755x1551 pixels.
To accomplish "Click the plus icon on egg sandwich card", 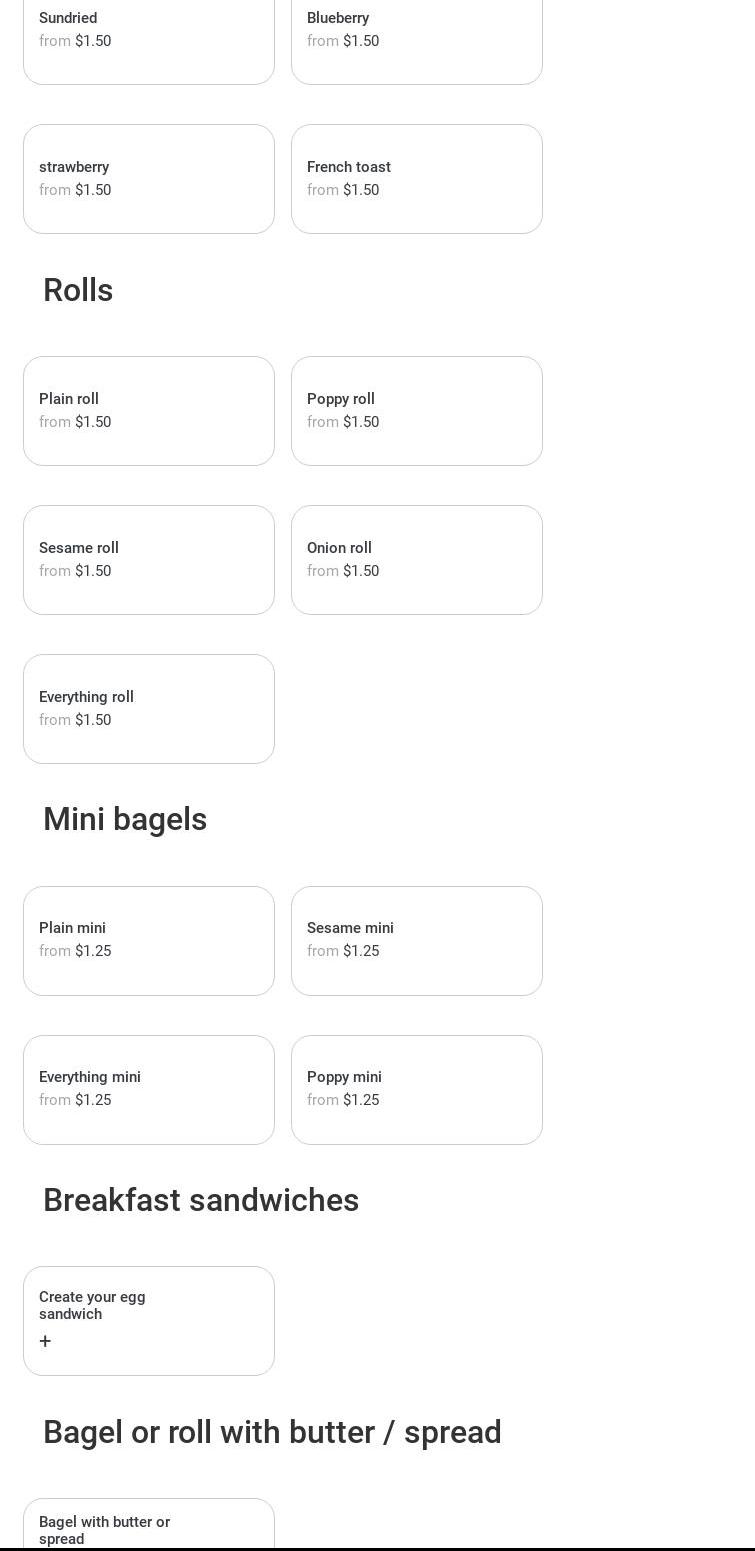I will [x=45, y=1341].
